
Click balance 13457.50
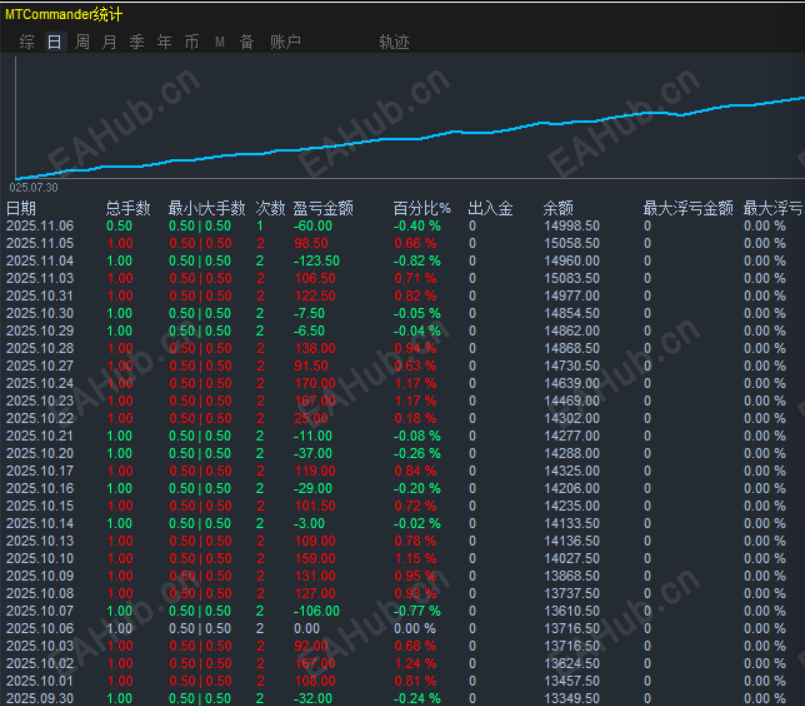pyautogui.click(x=572, y=681)
